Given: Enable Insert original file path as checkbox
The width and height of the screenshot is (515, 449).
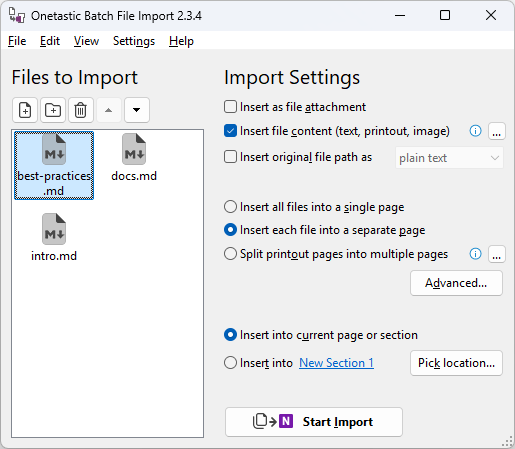Looking at the screenshot, I should coord(230,157).
